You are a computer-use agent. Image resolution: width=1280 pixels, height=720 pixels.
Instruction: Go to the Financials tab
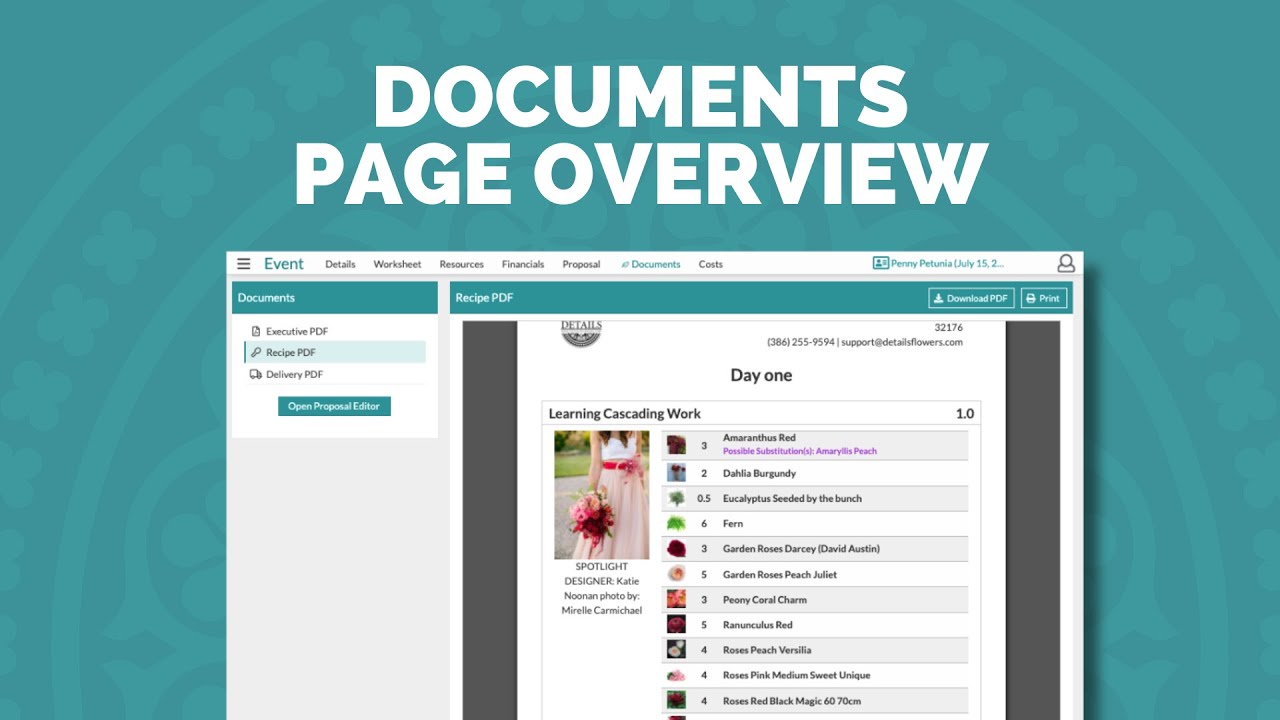pyautogui.click(x=523, y=264)
